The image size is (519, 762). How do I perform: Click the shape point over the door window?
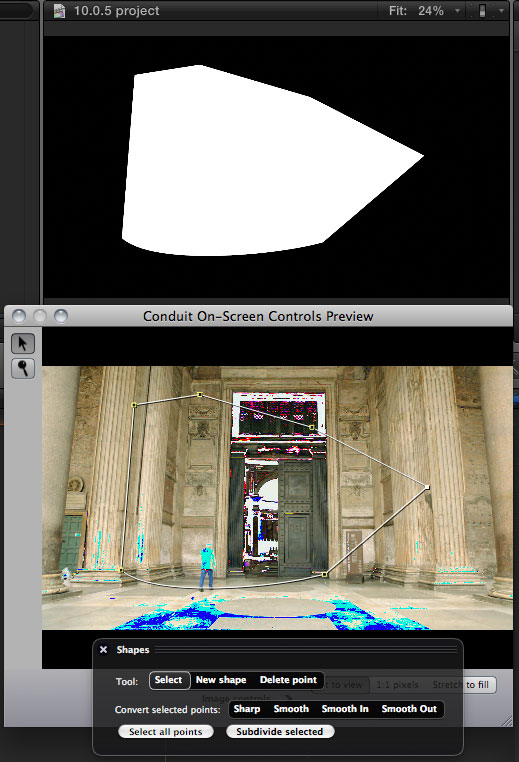(311, 427)
